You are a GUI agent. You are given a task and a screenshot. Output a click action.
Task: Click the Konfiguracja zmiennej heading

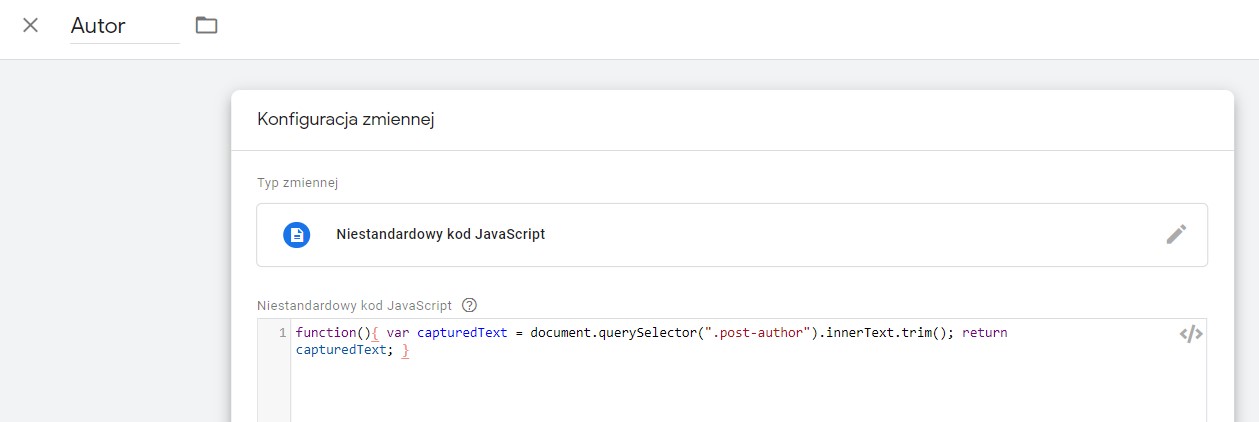point(346,120)
